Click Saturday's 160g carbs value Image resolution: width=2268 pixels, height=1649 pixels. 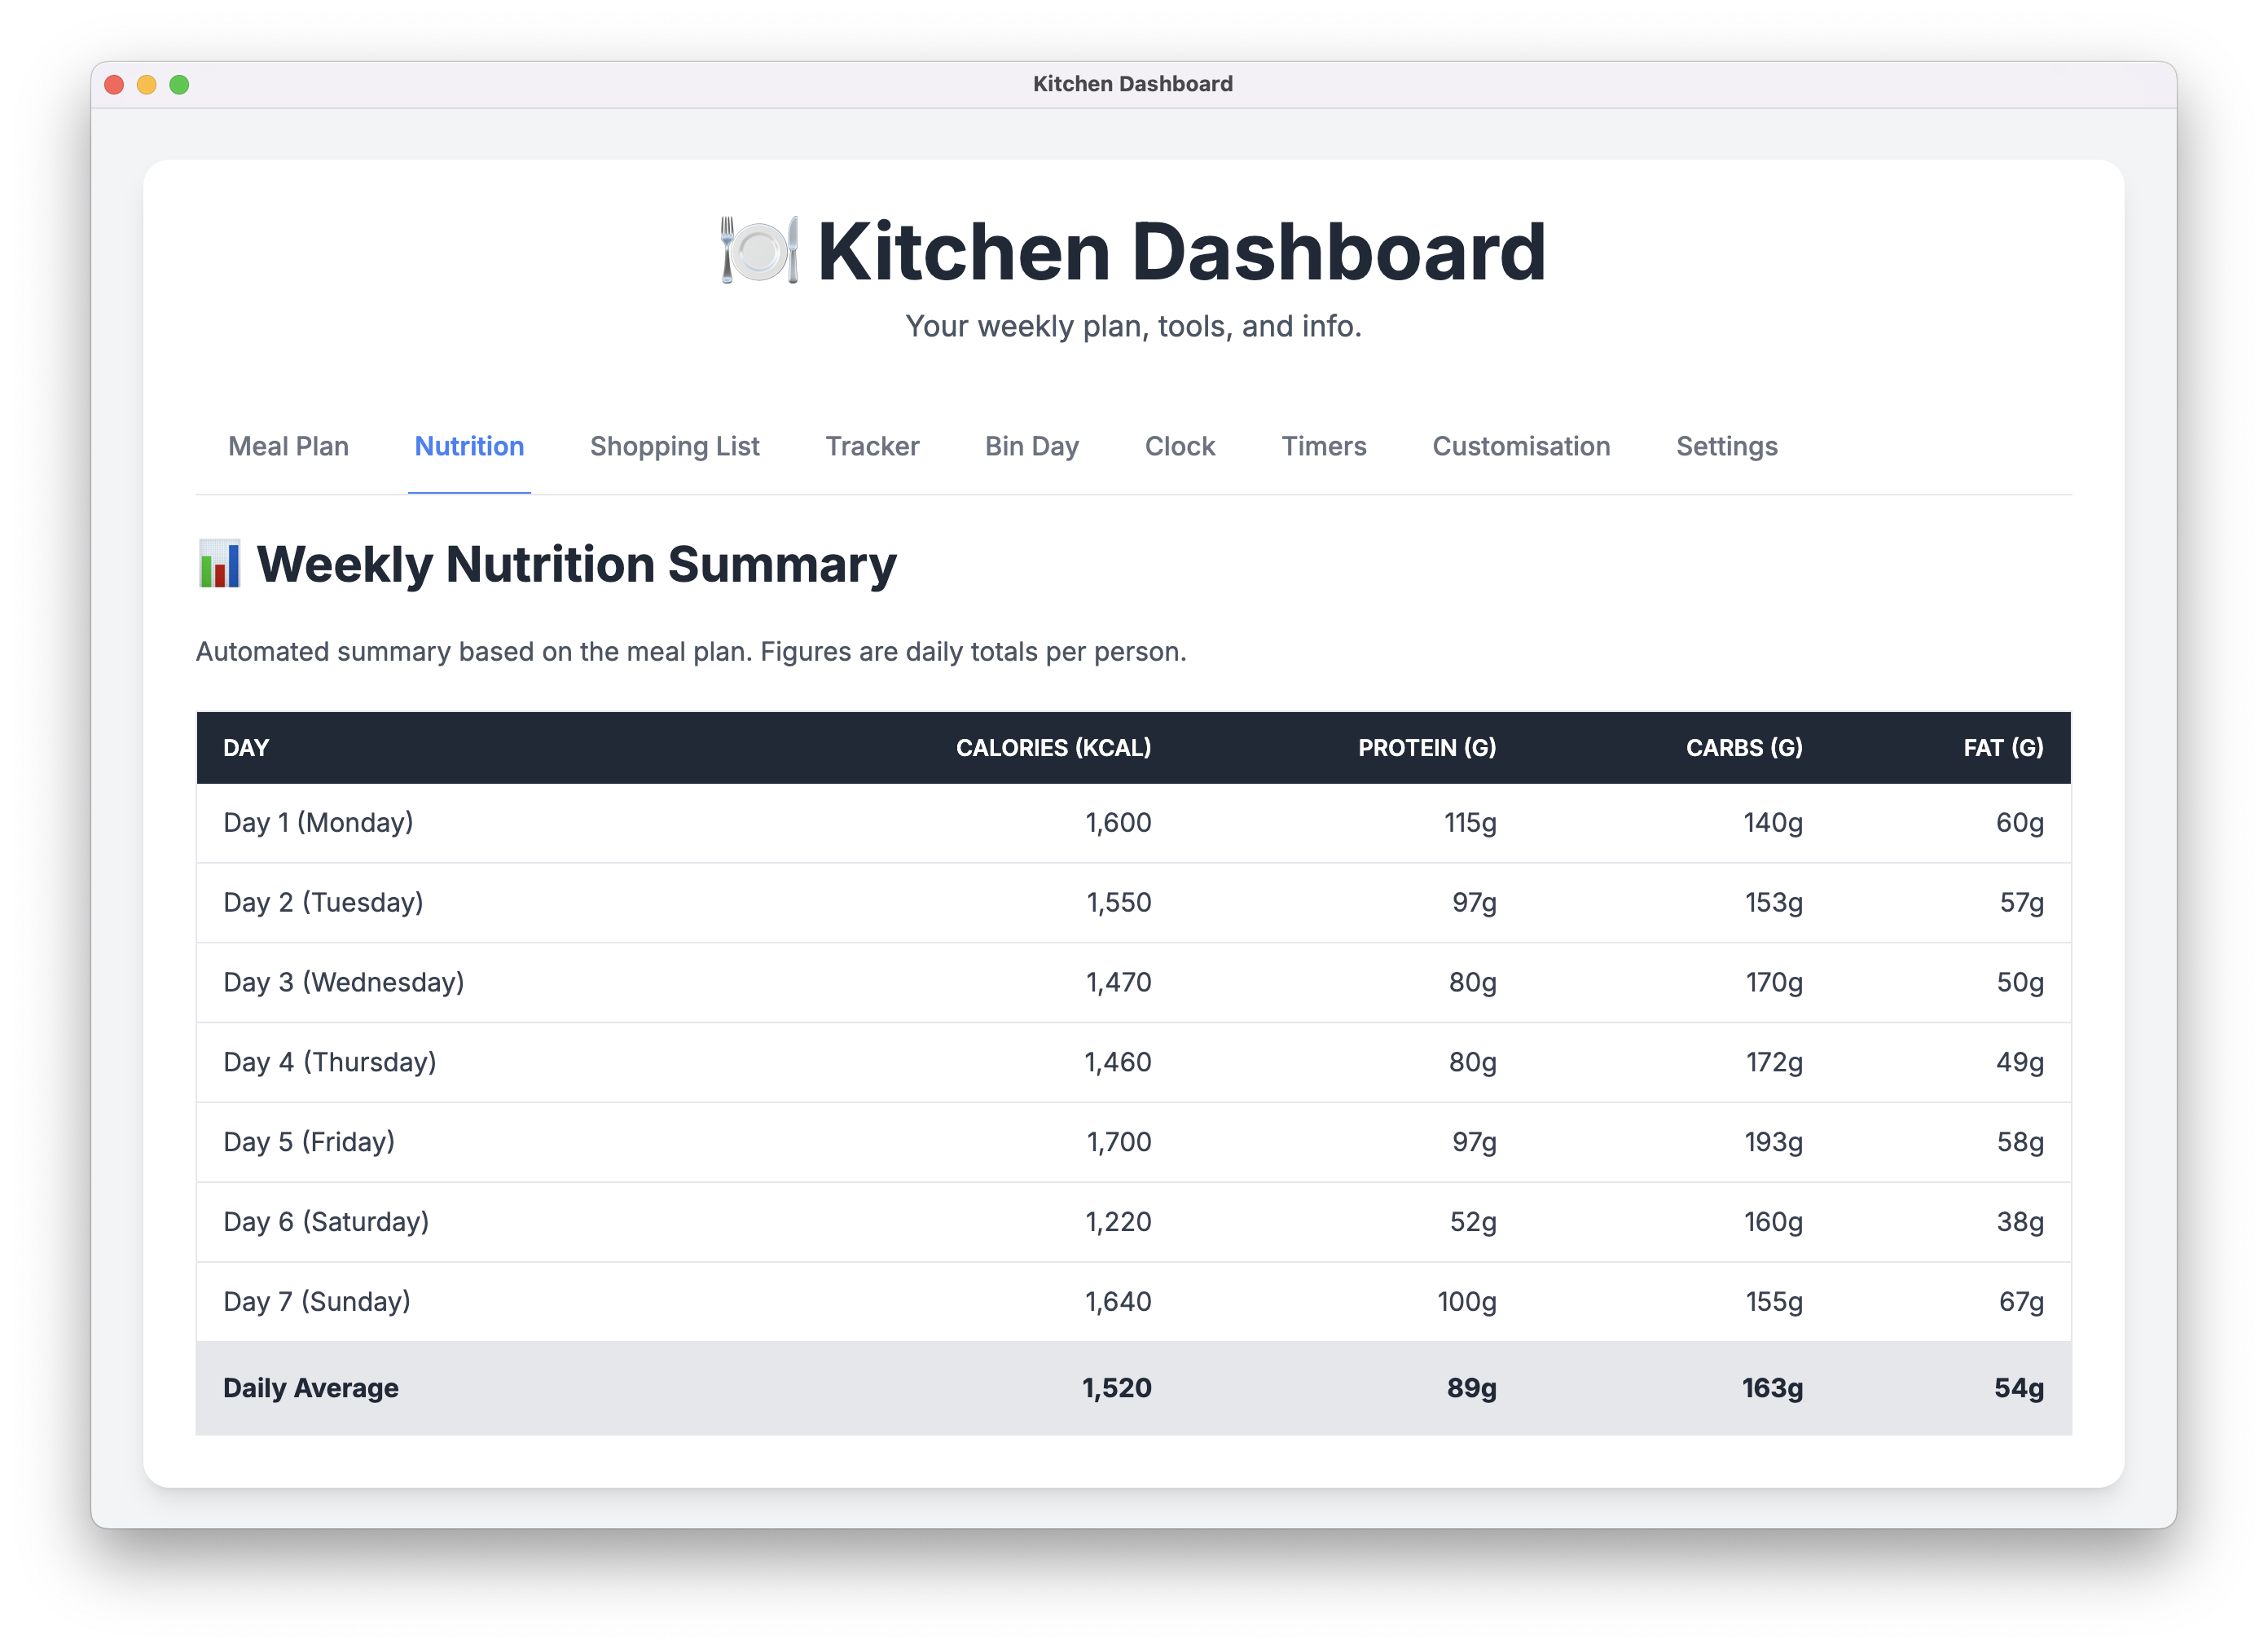point(1774,1223)
